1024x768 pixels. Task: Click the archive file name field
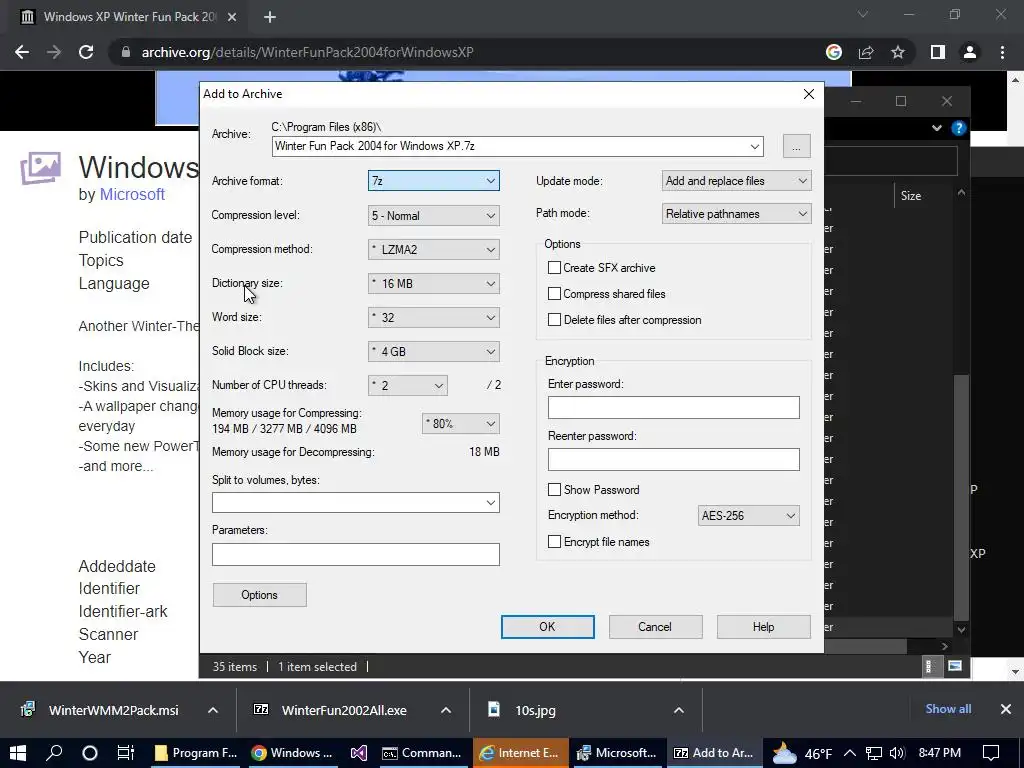[x=517, y=146]
